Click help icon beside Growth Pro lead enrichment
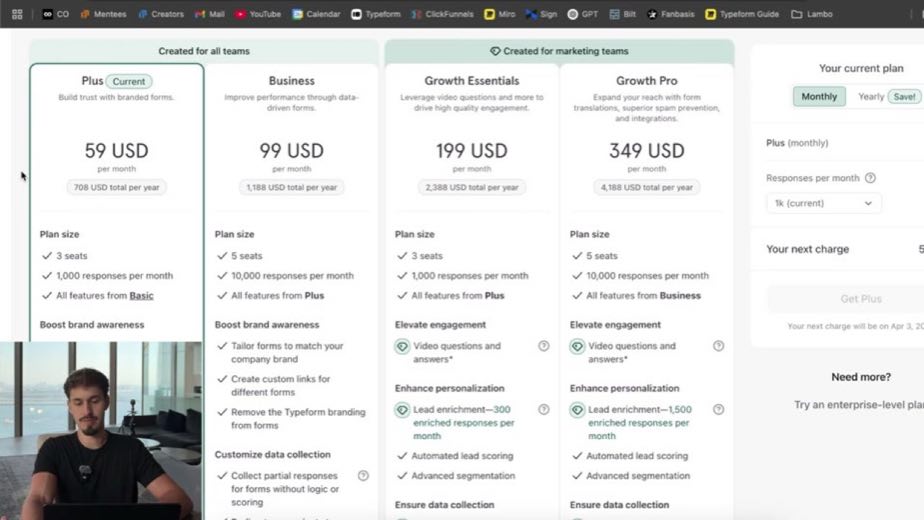Screen dimensions: 924x520 pos(718,410)
